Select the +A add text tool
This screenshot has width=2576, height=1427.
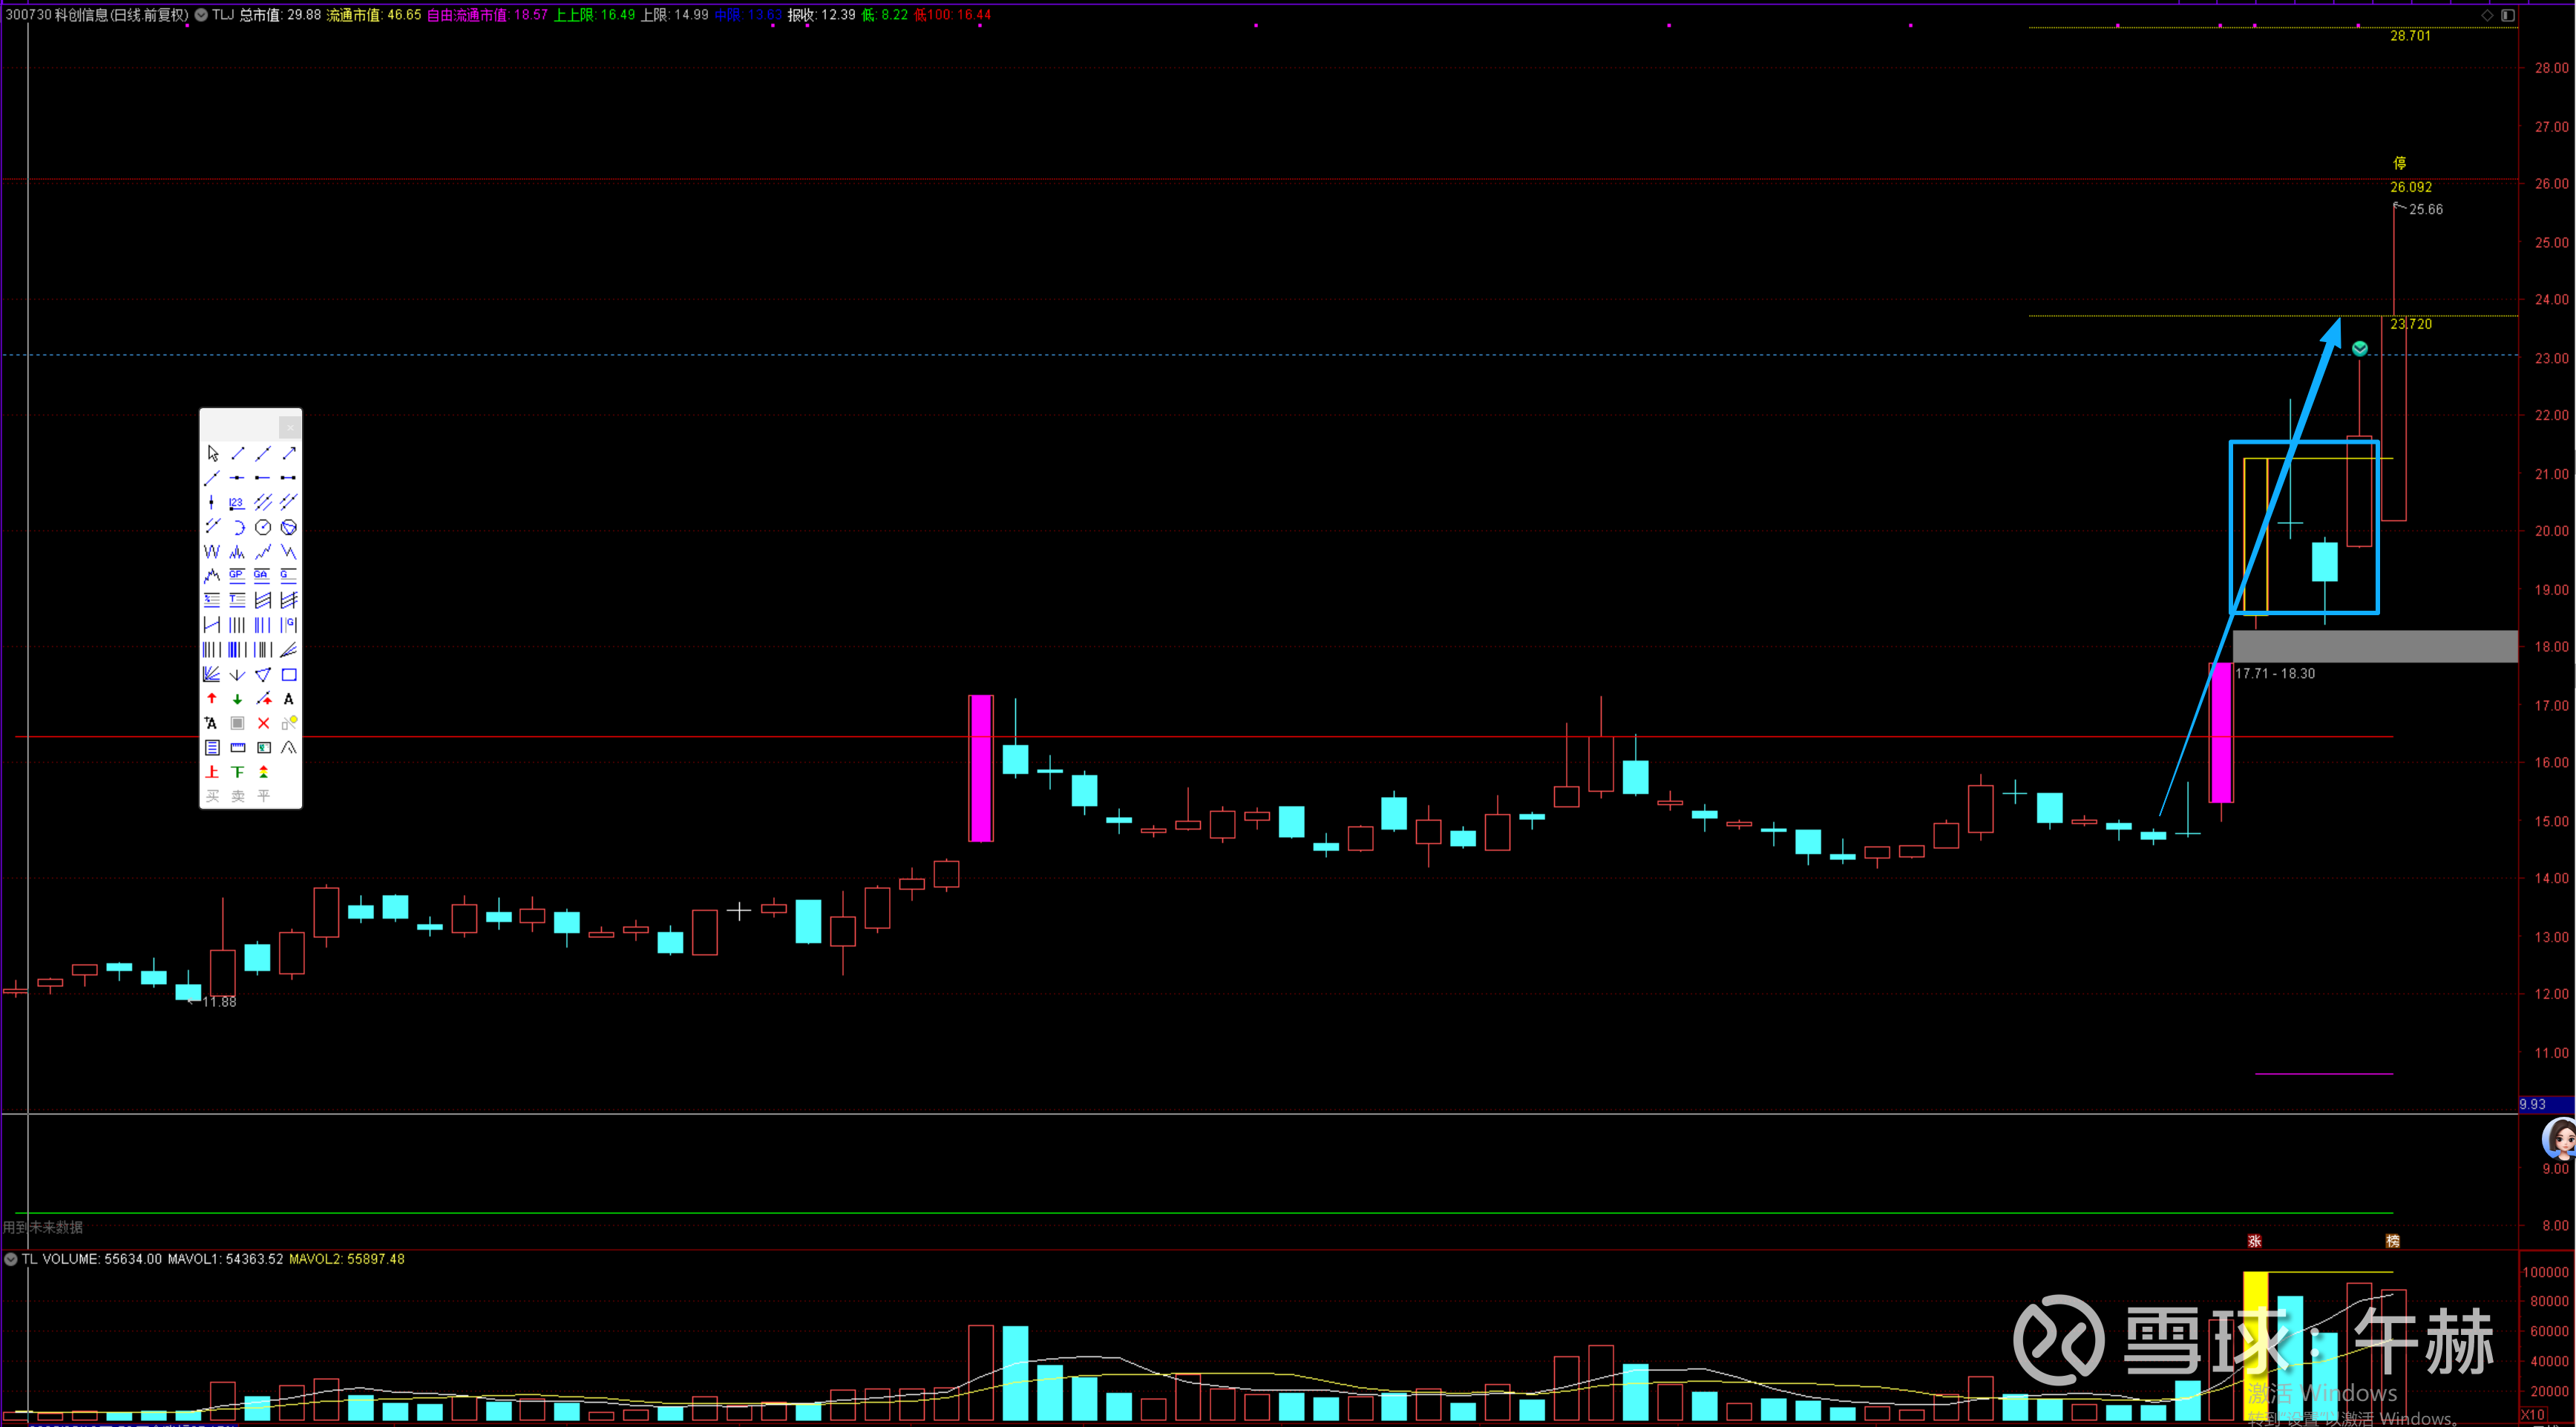click(212, 723)
